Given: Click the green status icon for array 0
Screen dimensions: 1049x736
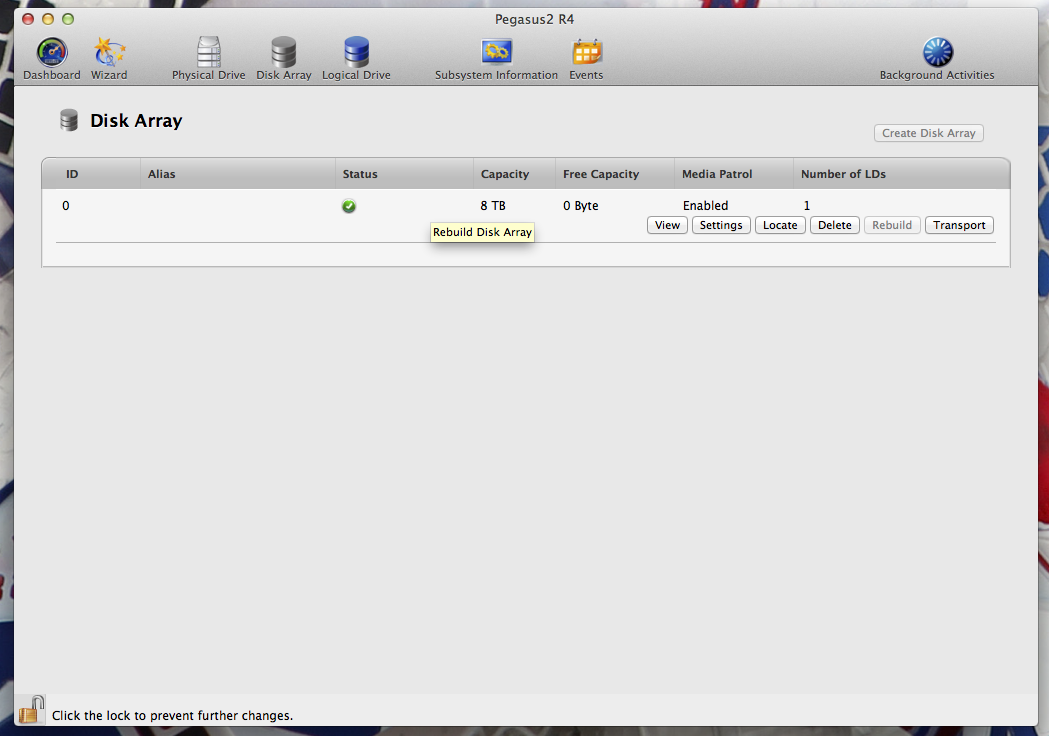Looking at the screenshot, I should point(348,206).
